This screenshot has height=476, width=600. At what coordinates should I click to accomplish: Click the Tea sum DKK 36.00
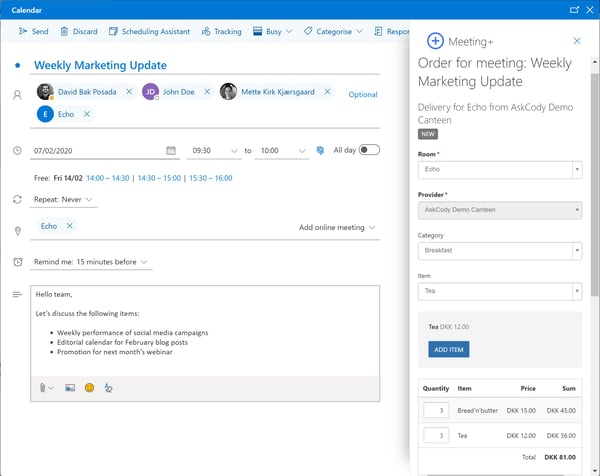[561, 435]
